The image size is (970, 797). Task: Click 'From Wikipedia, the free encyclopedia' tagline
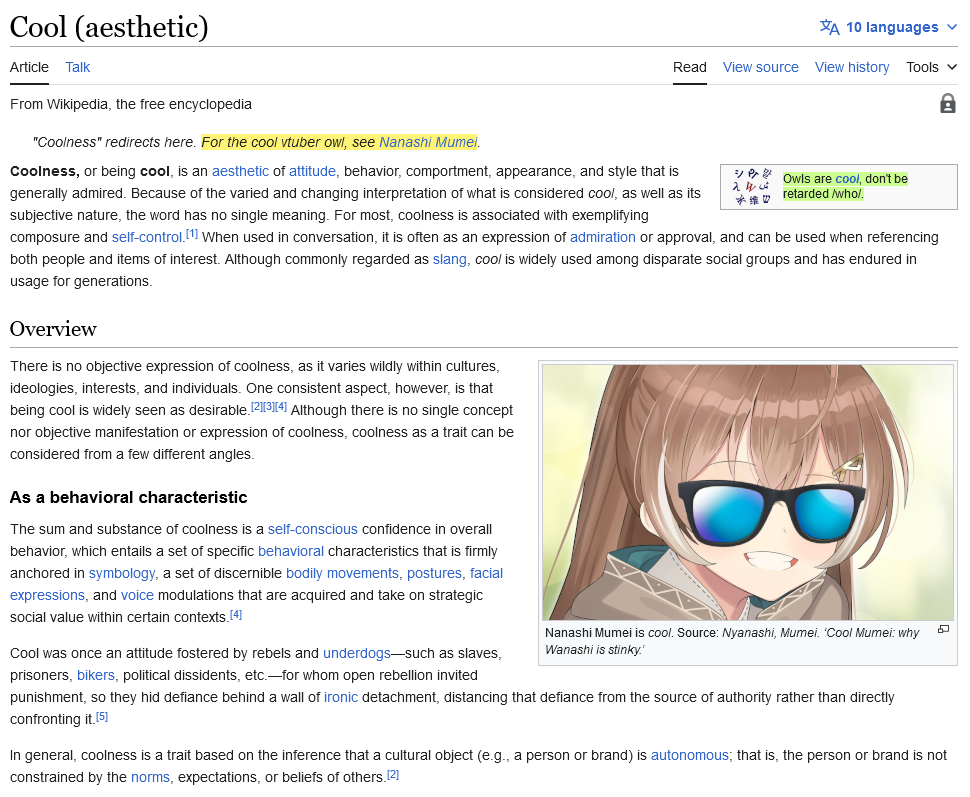[x=131, y=104]
